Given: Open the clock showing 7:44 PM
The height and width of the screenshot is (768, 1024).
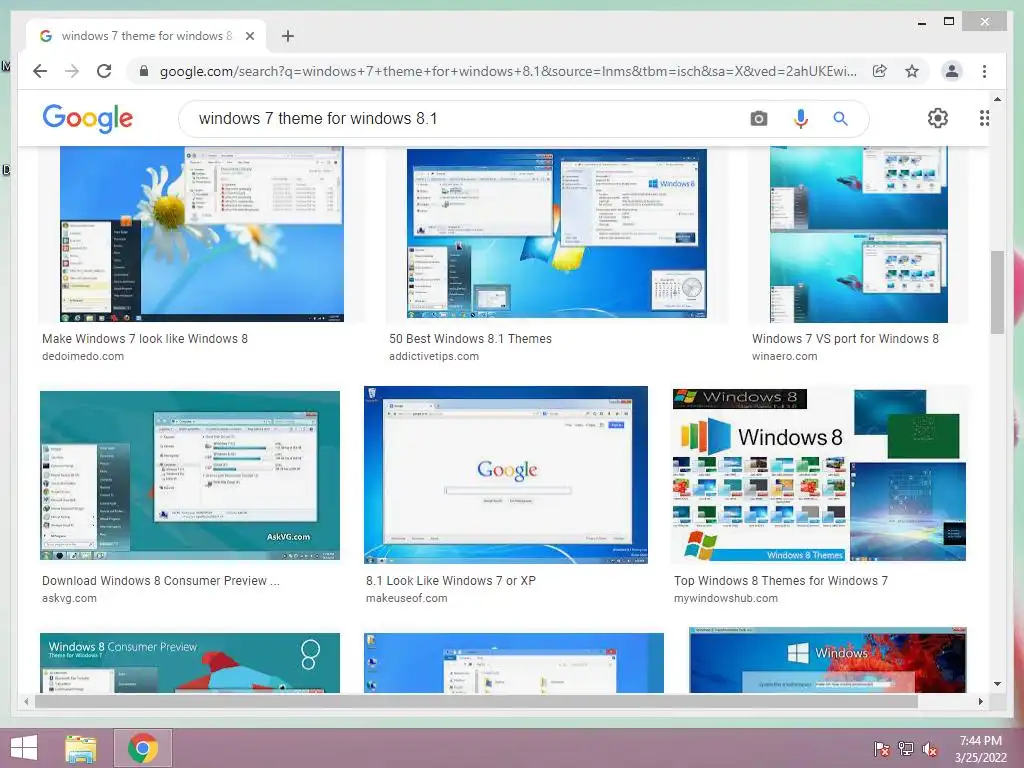Looking at the screenshot, I should 980,749.
